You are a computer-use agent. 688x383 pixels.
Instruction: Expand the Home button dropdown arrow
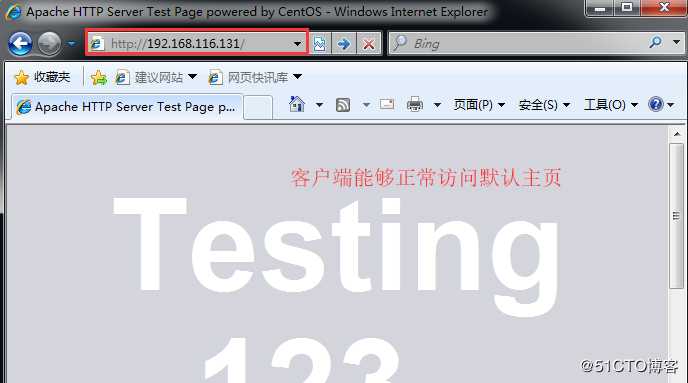tap(319, 105)
